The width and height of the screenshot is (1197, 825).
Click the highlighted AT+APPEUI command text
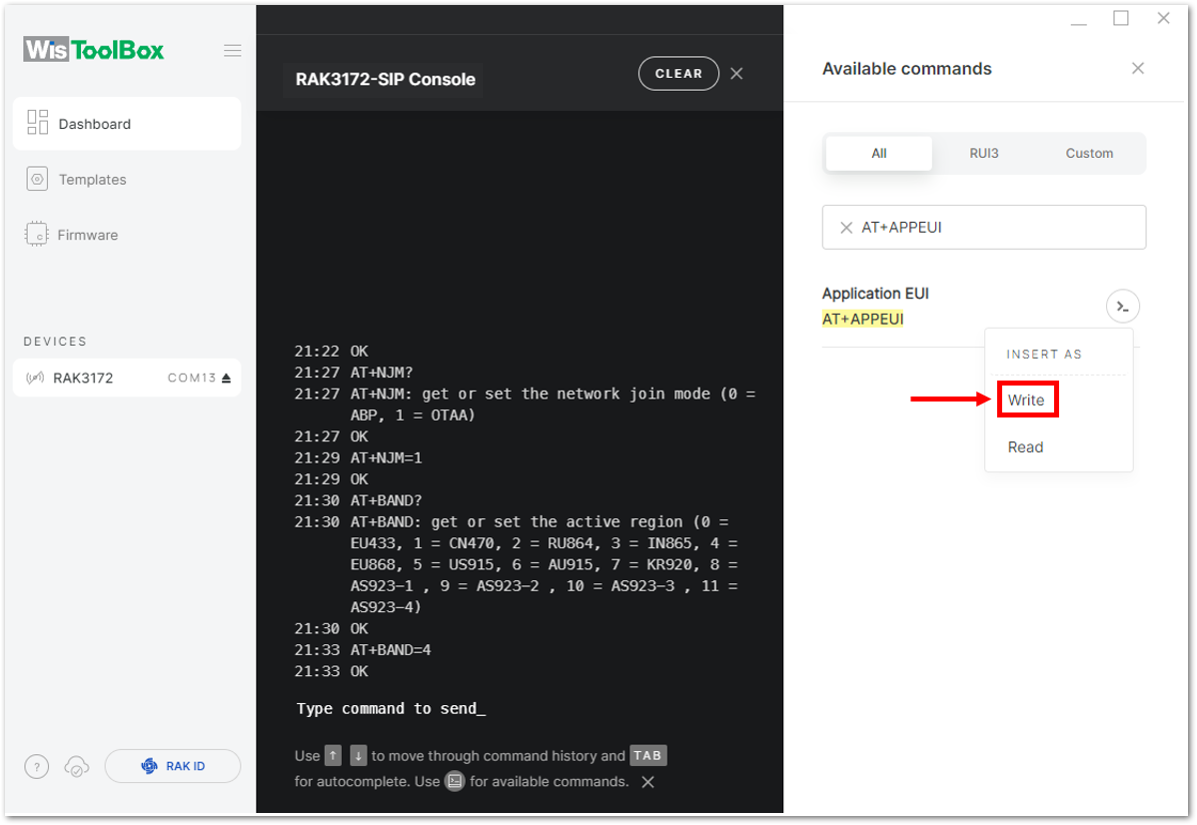click(x=863, y=319)
